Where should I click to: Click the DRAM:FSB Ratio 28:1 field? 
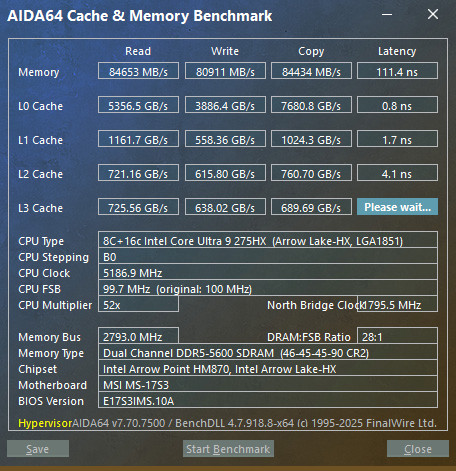pyautogui.click(x=397, y=336)
